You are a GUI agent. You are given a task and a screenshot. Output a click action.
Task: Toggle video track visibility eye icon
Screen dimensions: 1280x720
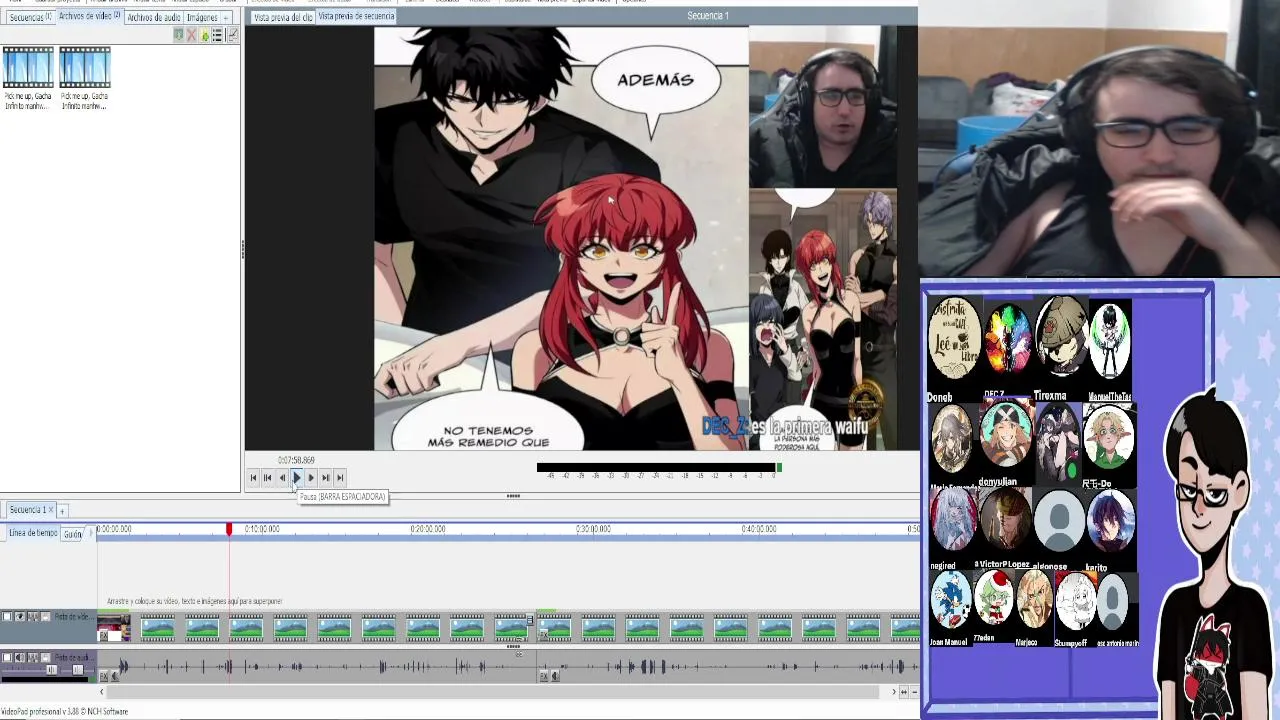[x=19, y=617]
